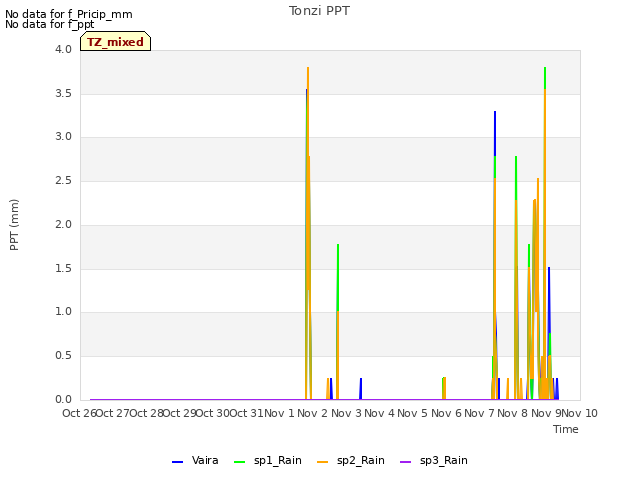This screenshot has height=480, width=640.
Task: Click the 2.5 y-axis tick label
Action: pos(63,181)
